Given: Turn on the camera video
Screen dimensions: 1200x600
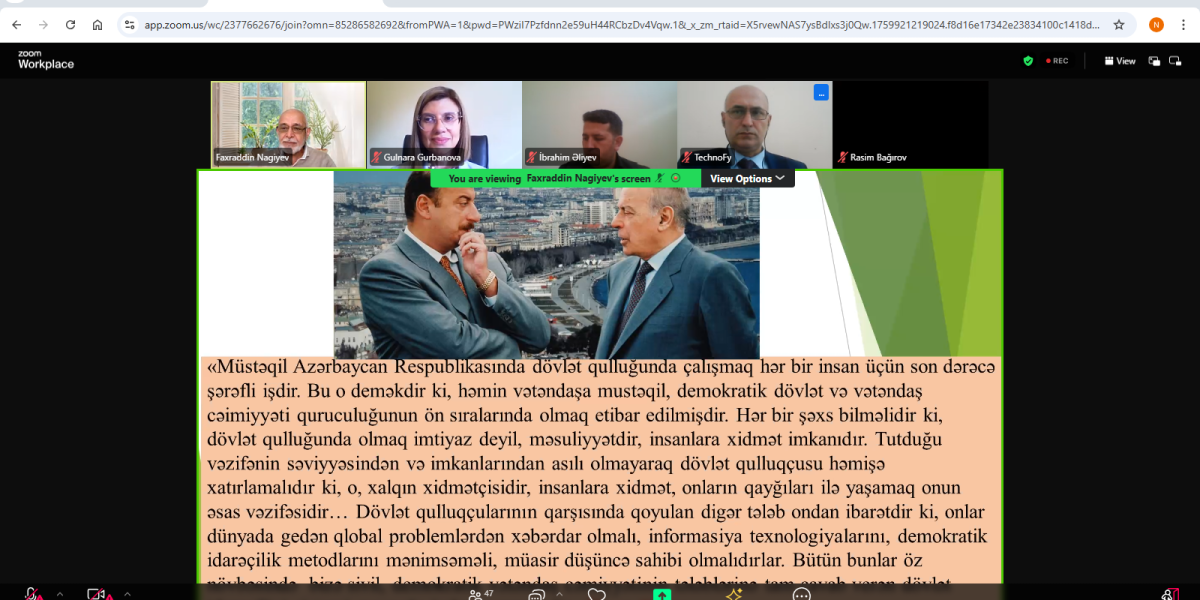Looking at the screenshot, I should click(x=96, y=594).
